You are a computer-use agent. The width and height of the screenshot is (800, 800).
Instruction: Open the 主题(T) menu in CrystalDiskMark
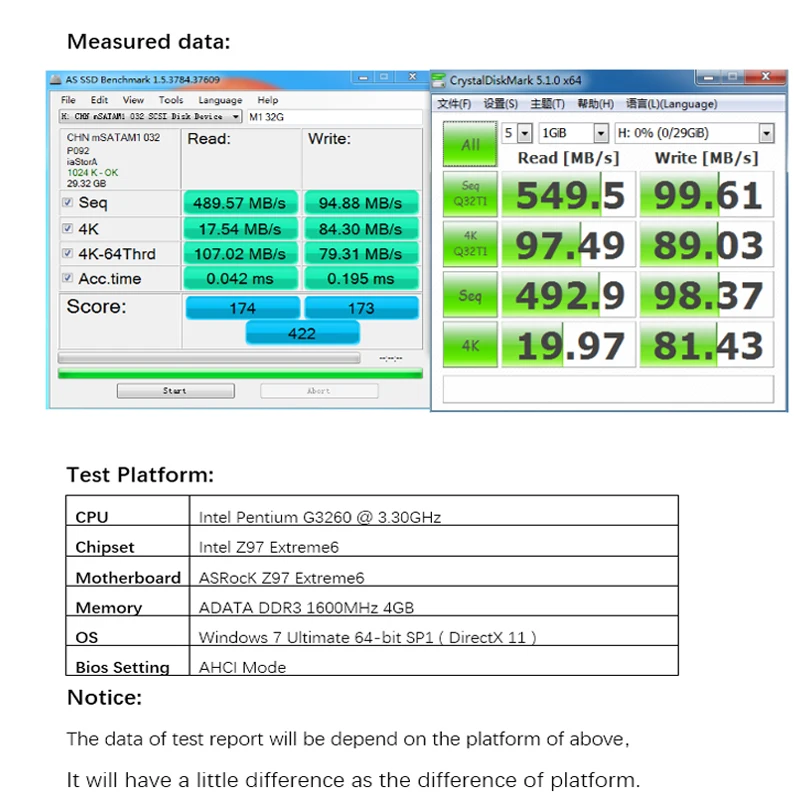click(x=547, y=104)
